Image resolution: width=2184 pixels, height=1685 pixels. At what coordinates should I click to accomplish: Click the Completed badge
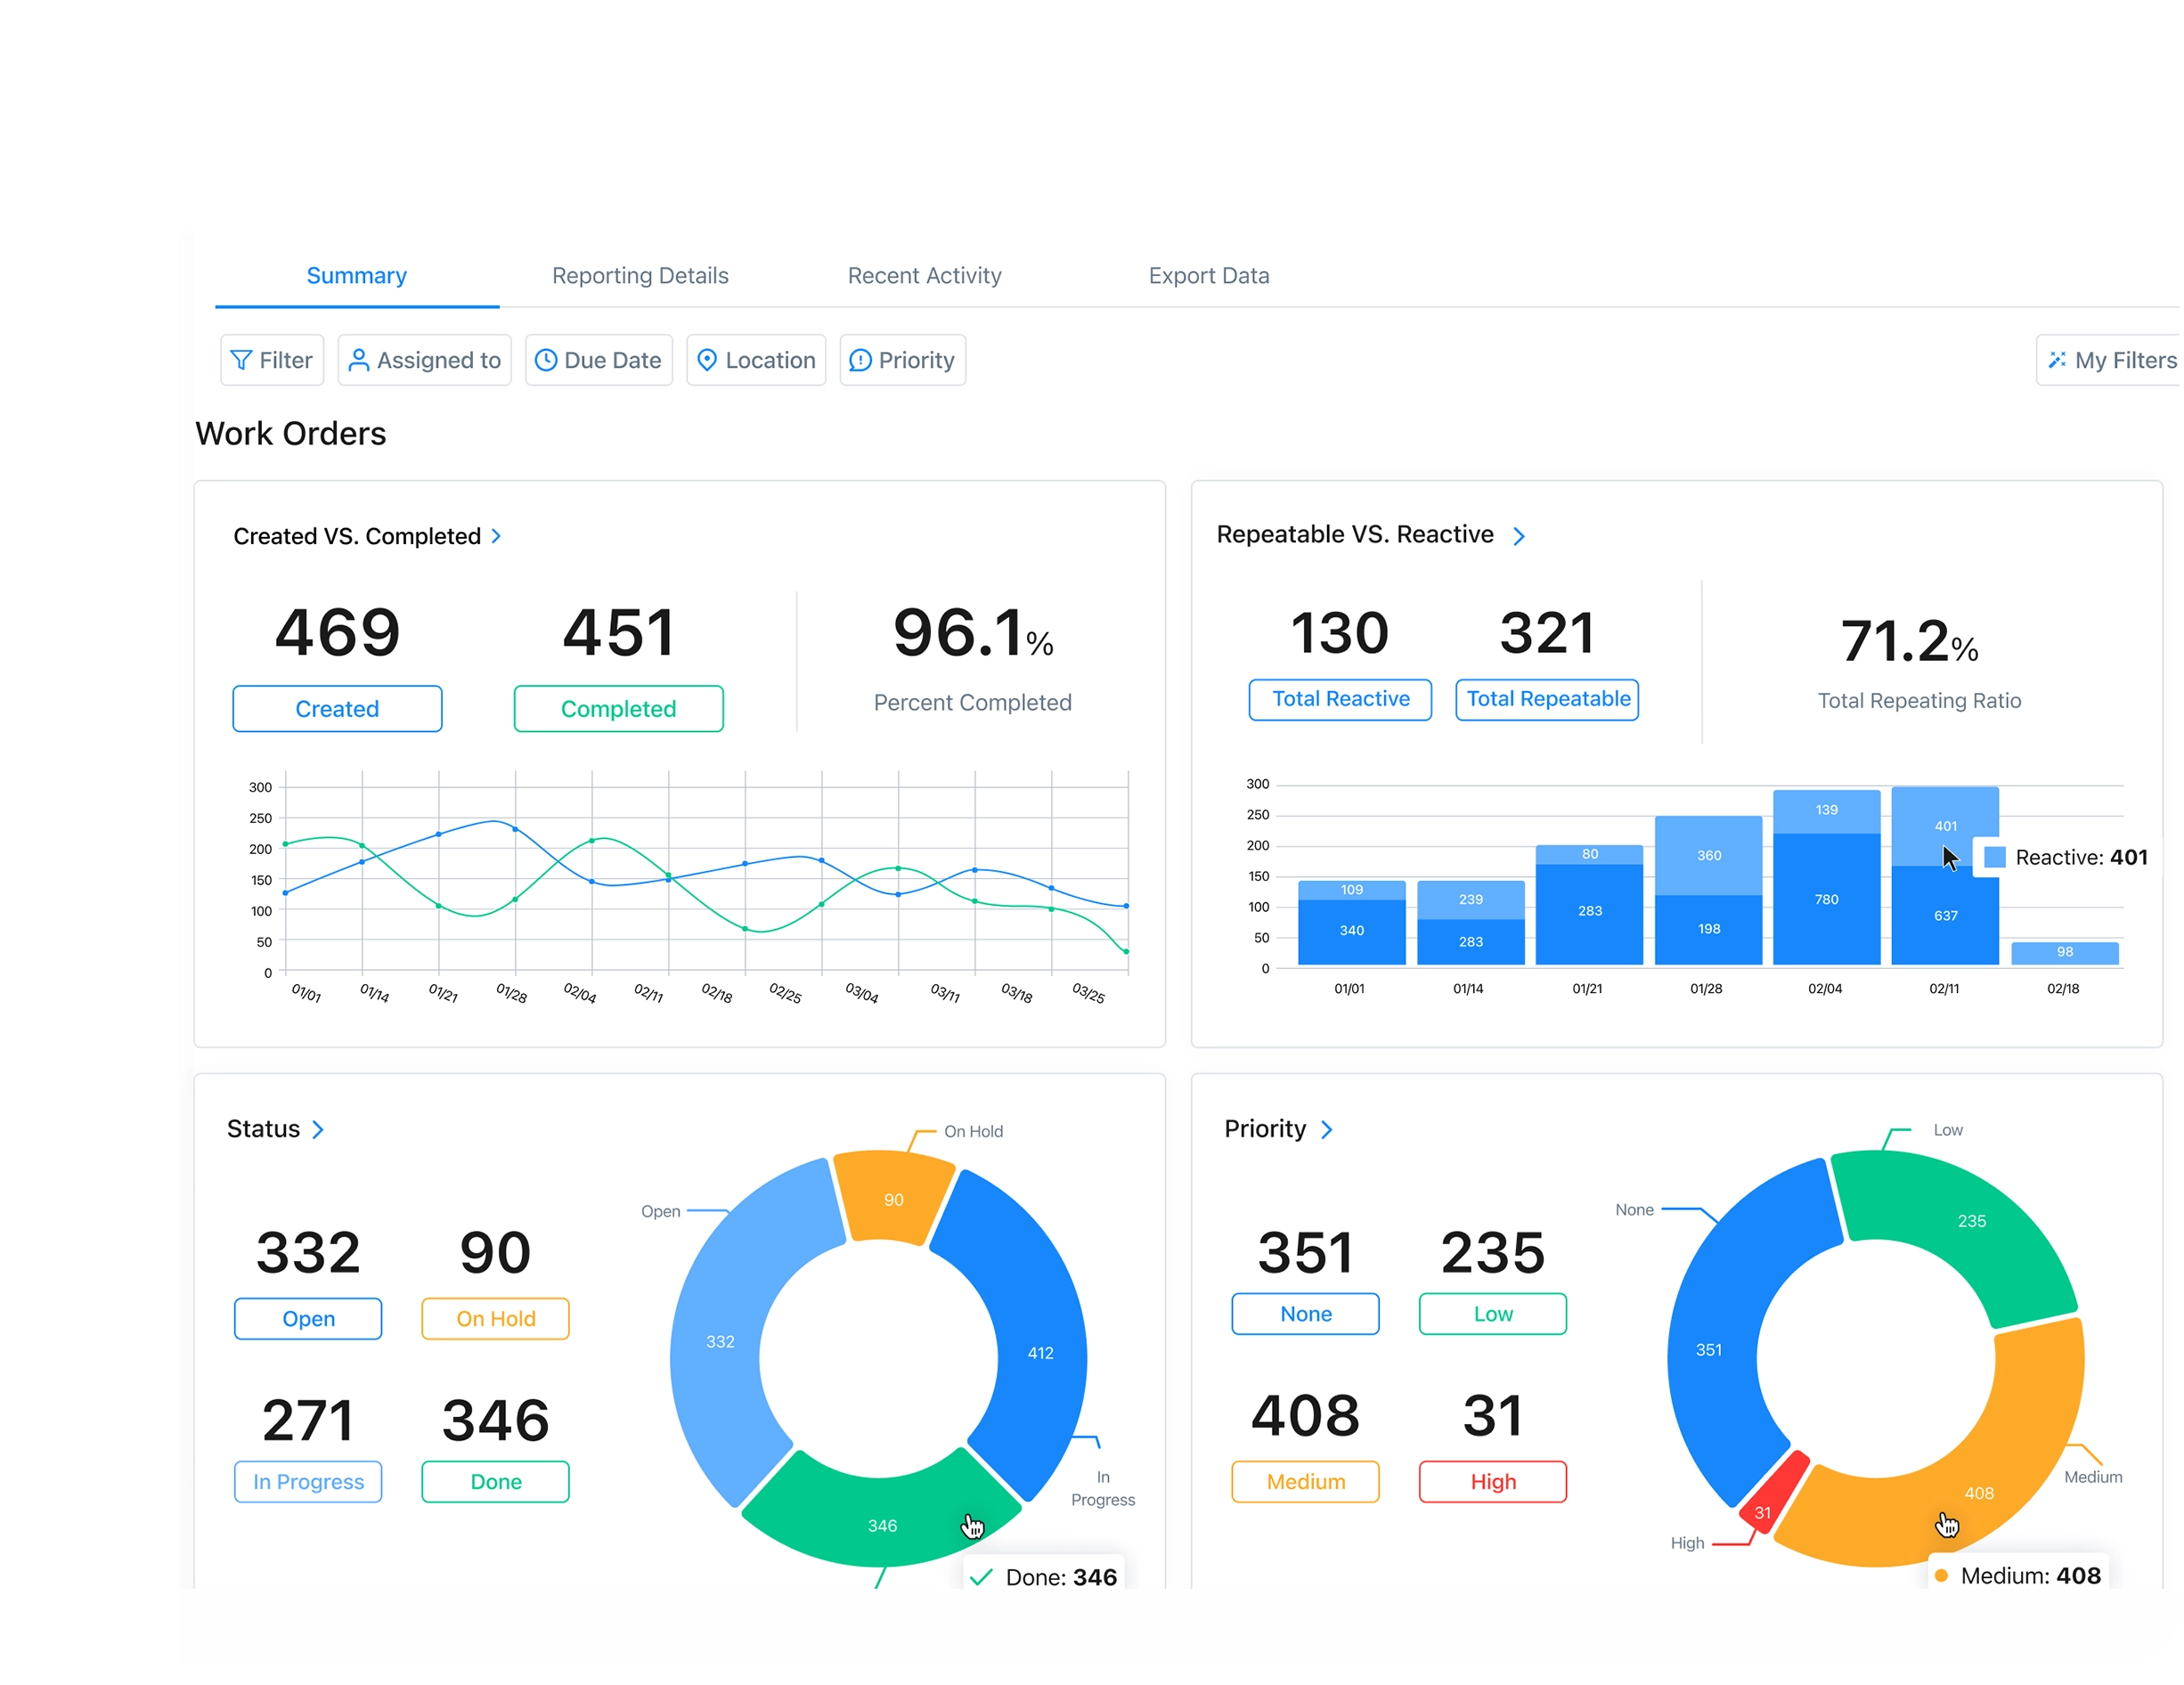(x=618, y=708)
